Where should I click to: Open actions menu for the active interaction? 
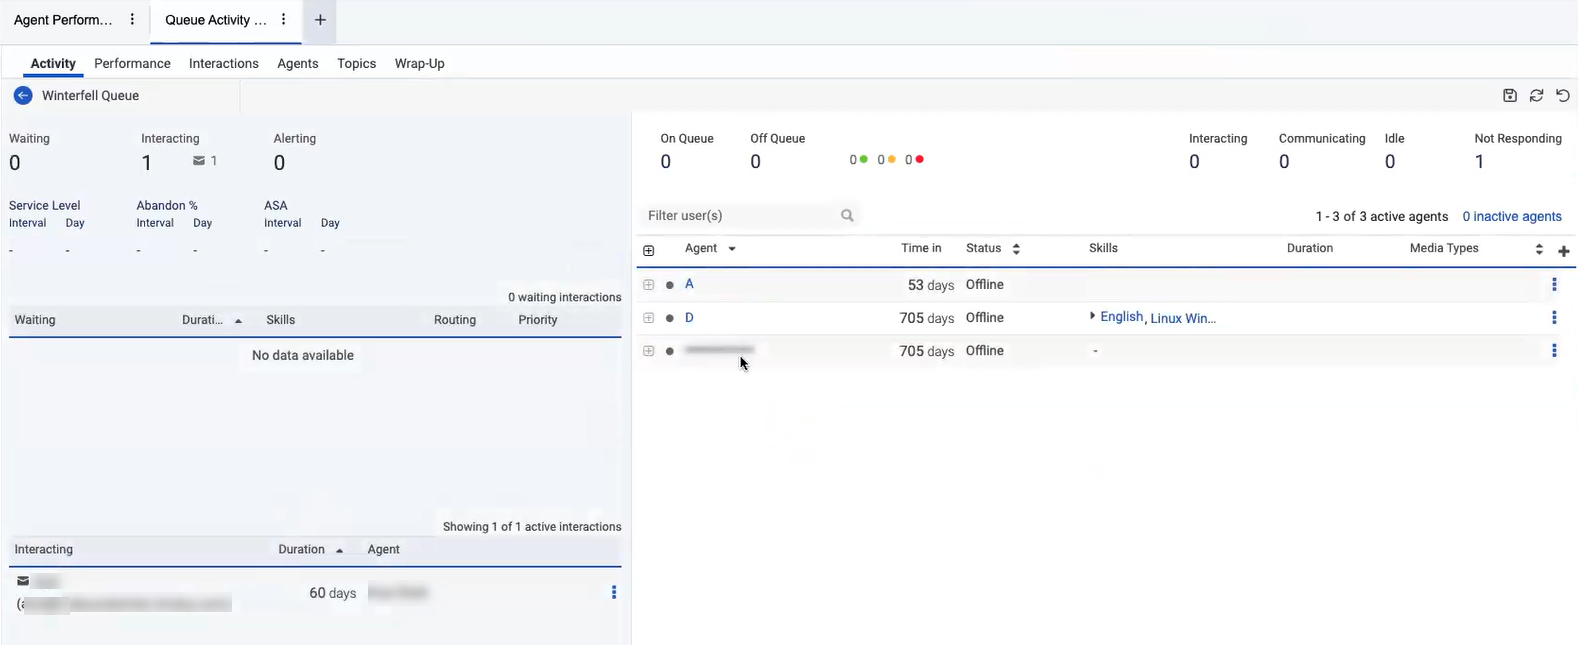(614, 593)
